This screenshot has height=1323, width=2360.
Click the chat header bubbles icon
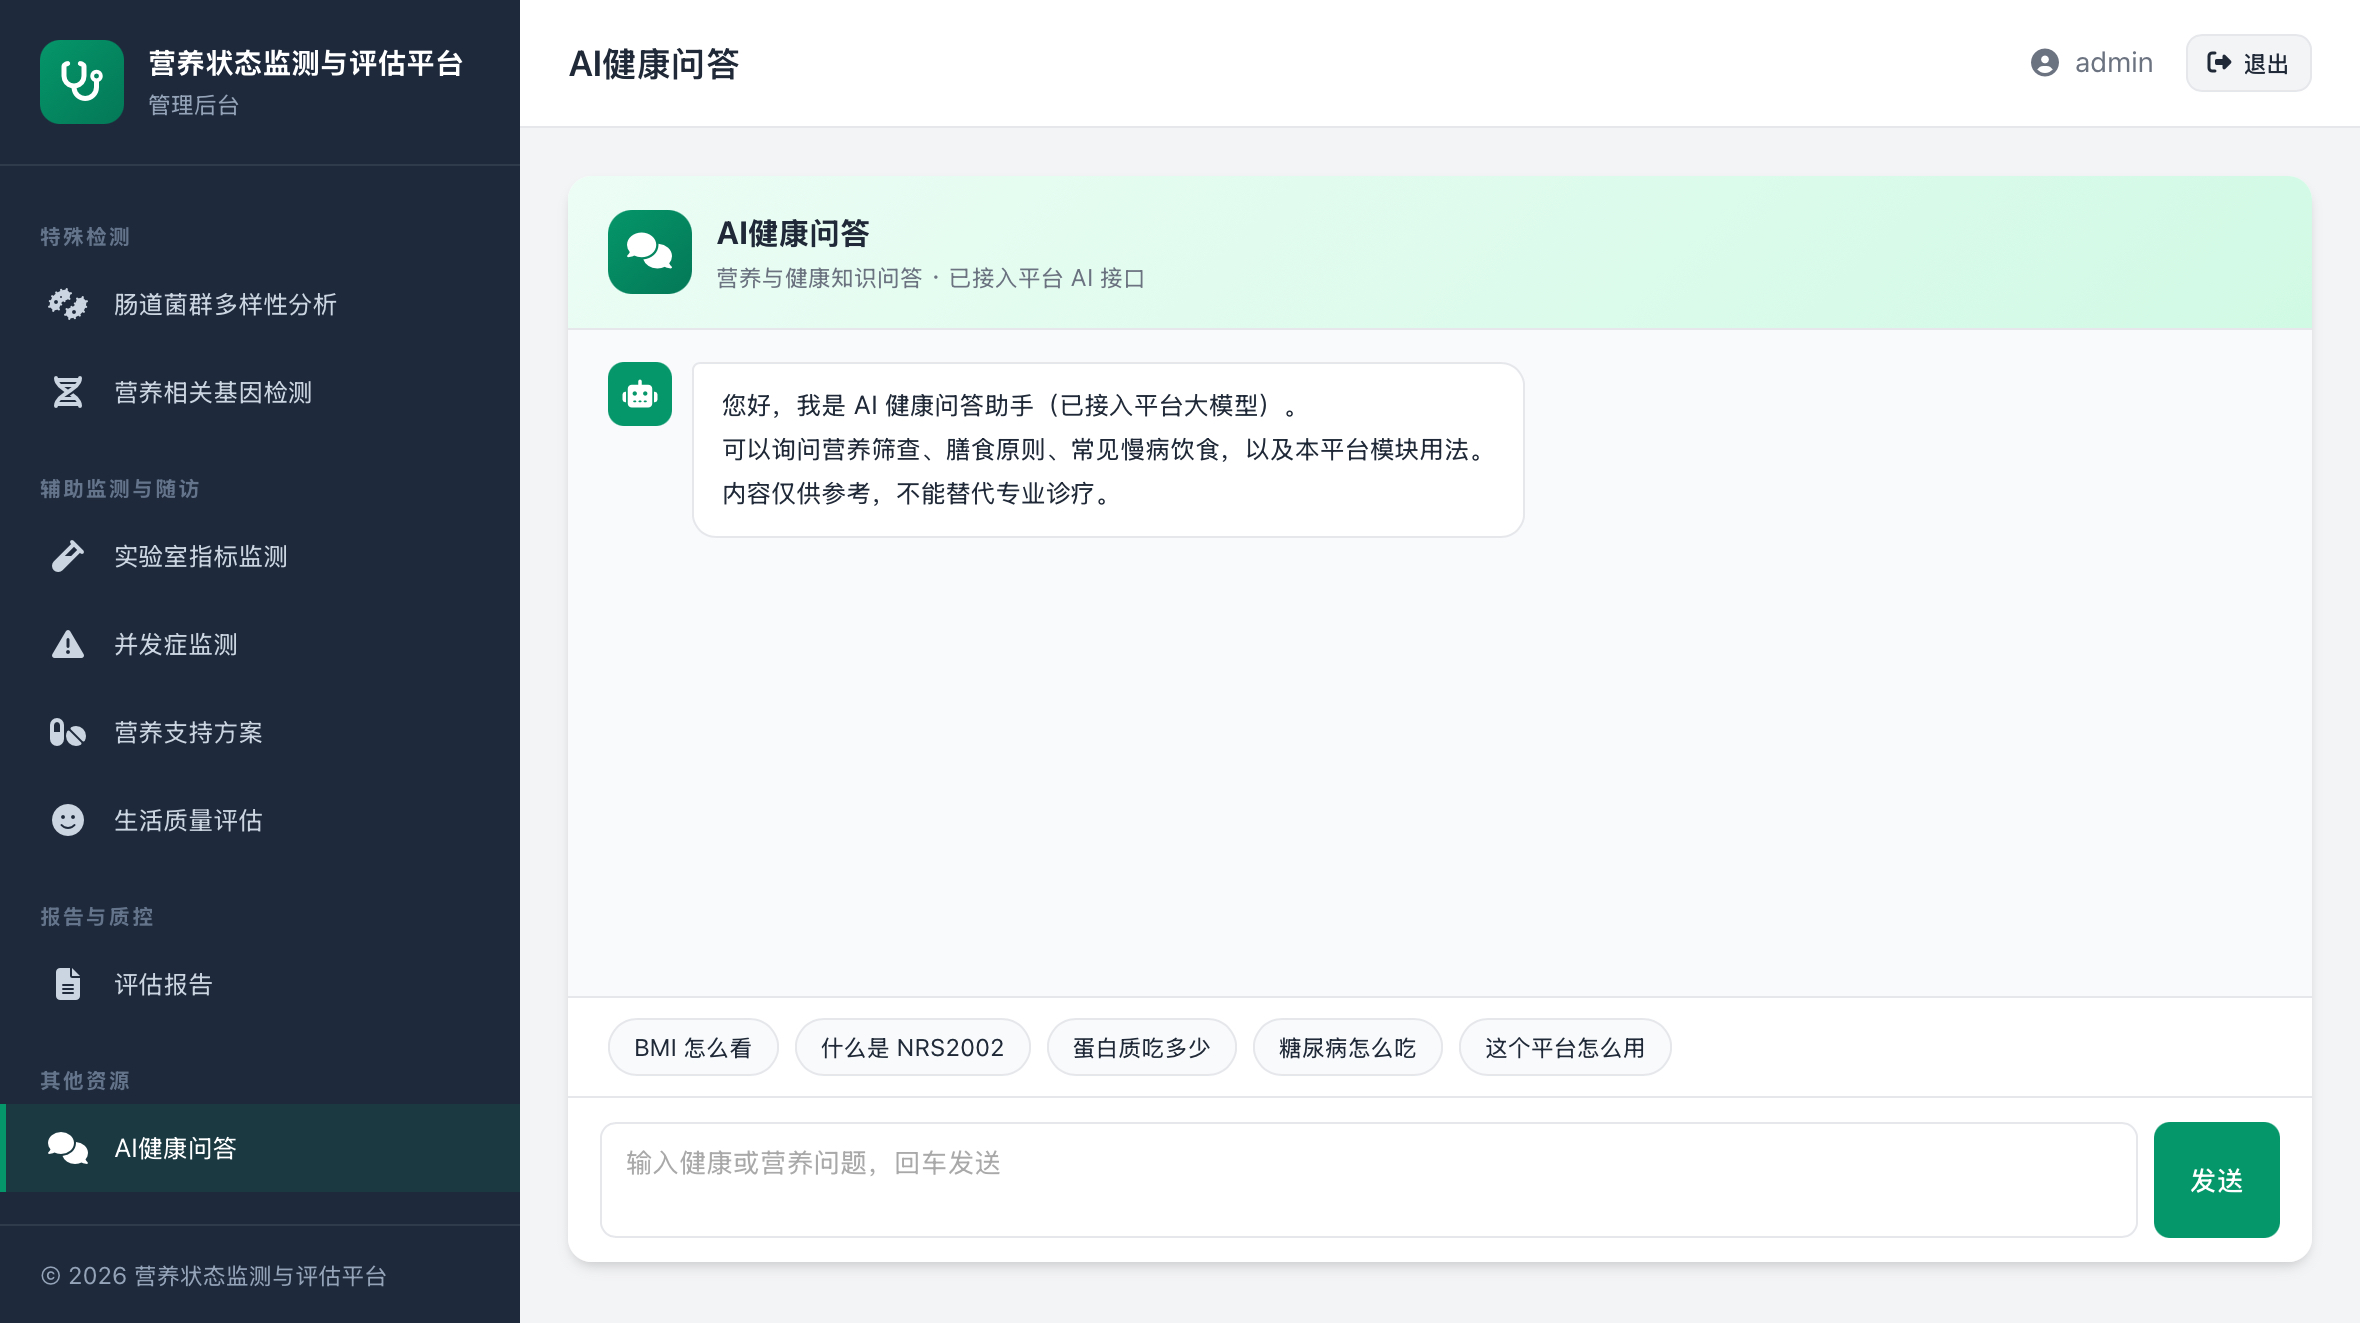(650, 252)
